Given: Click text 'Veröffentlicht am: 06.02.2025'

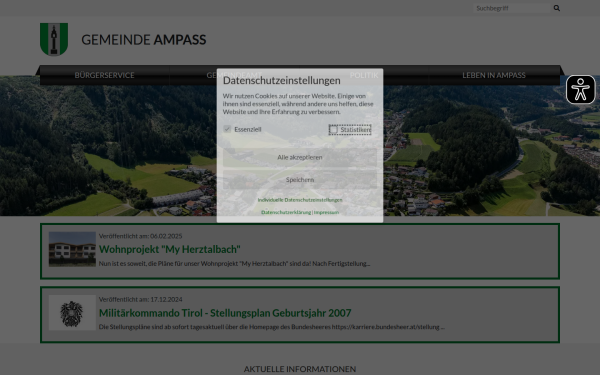Looking at the screenshot, I should (140, 236).
